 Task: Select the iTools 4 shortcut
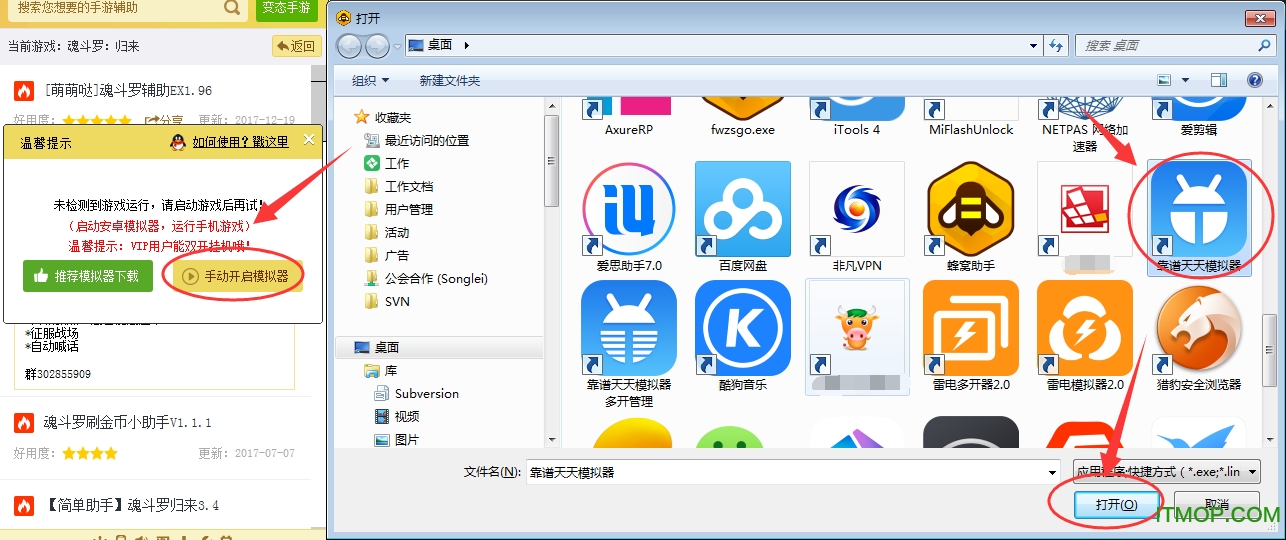(x=857, y=116)
